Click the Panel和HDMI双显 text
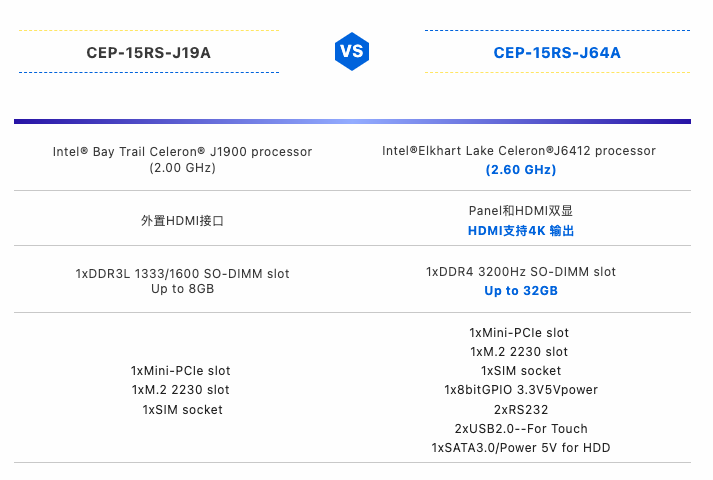This screenshot has width=713, height=480. point(521,210)
